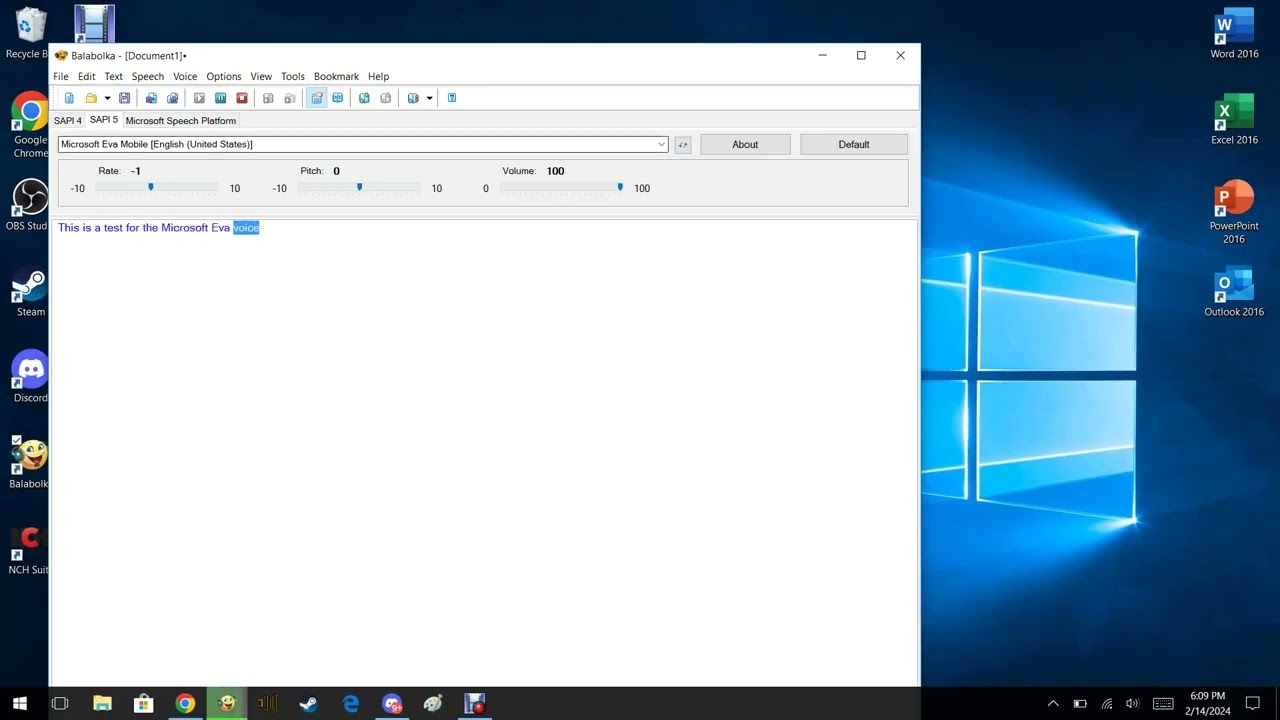Create a new document via toolbar icon
1280x720 pixels.
pos(69,98)
